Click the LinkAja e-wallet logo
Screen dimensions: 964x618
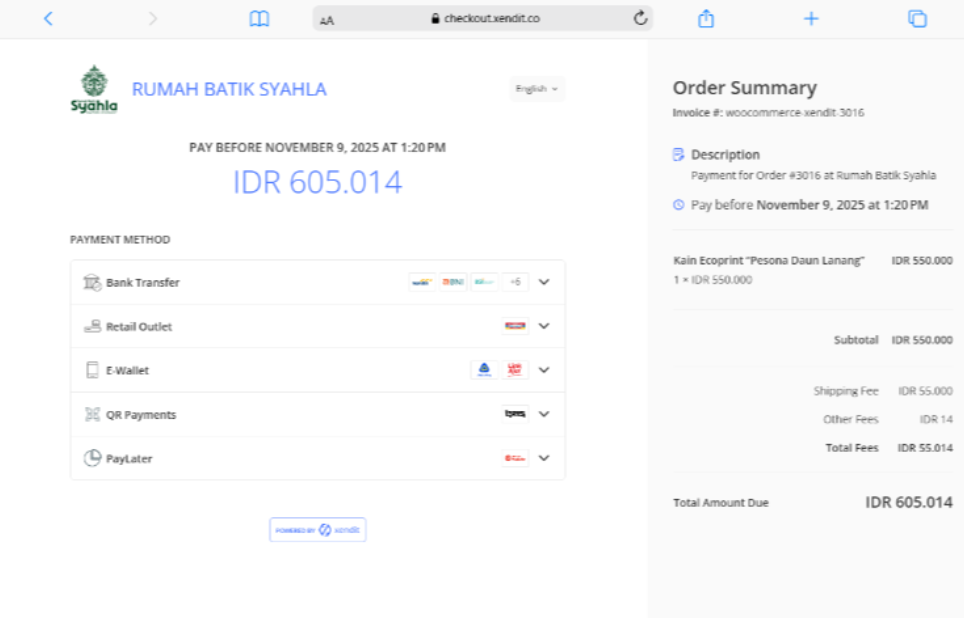pos(515,370)
